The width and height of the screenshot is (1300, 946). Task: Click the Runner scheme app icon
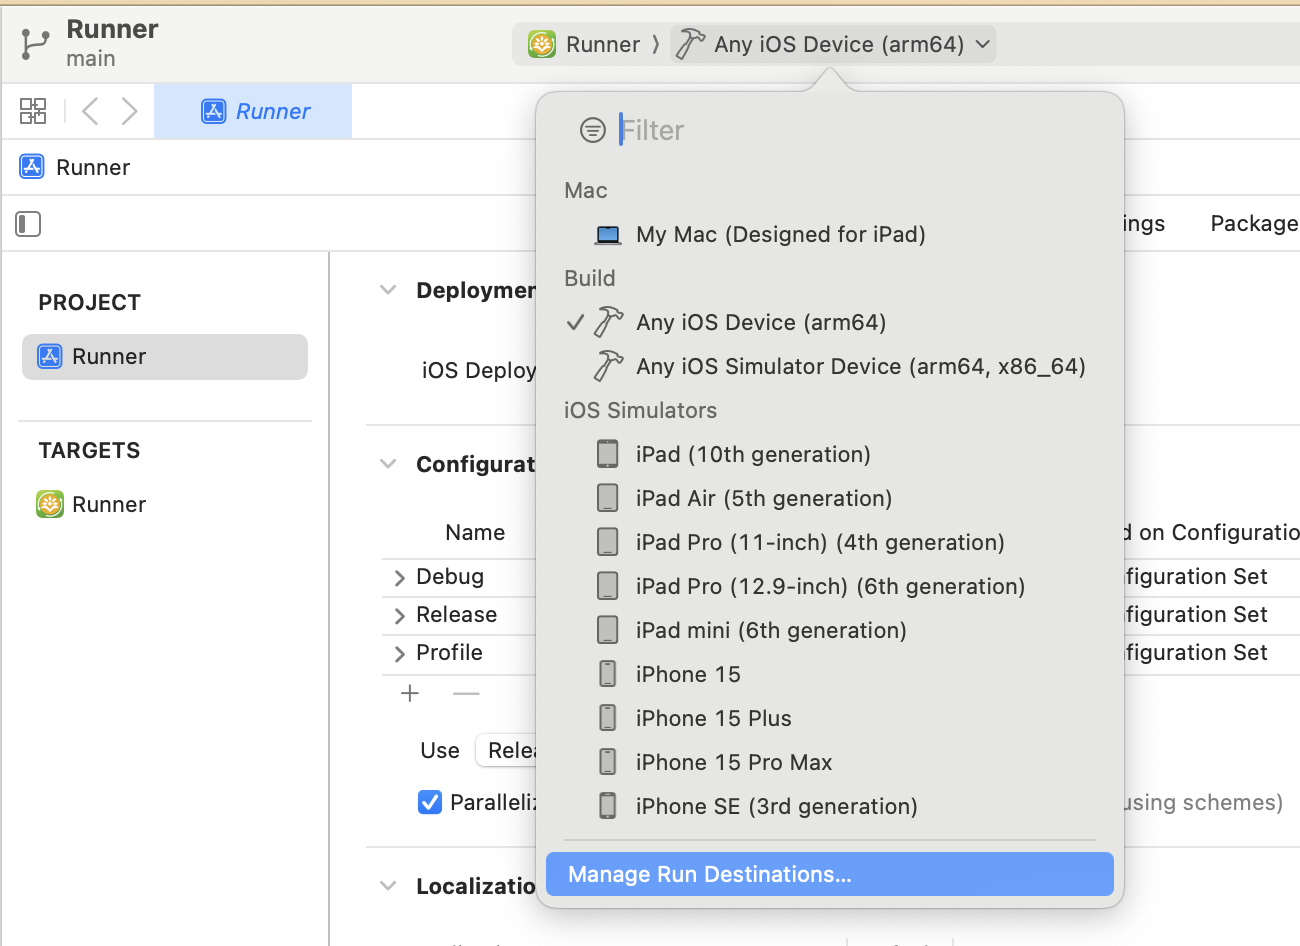tap(542, 44)
